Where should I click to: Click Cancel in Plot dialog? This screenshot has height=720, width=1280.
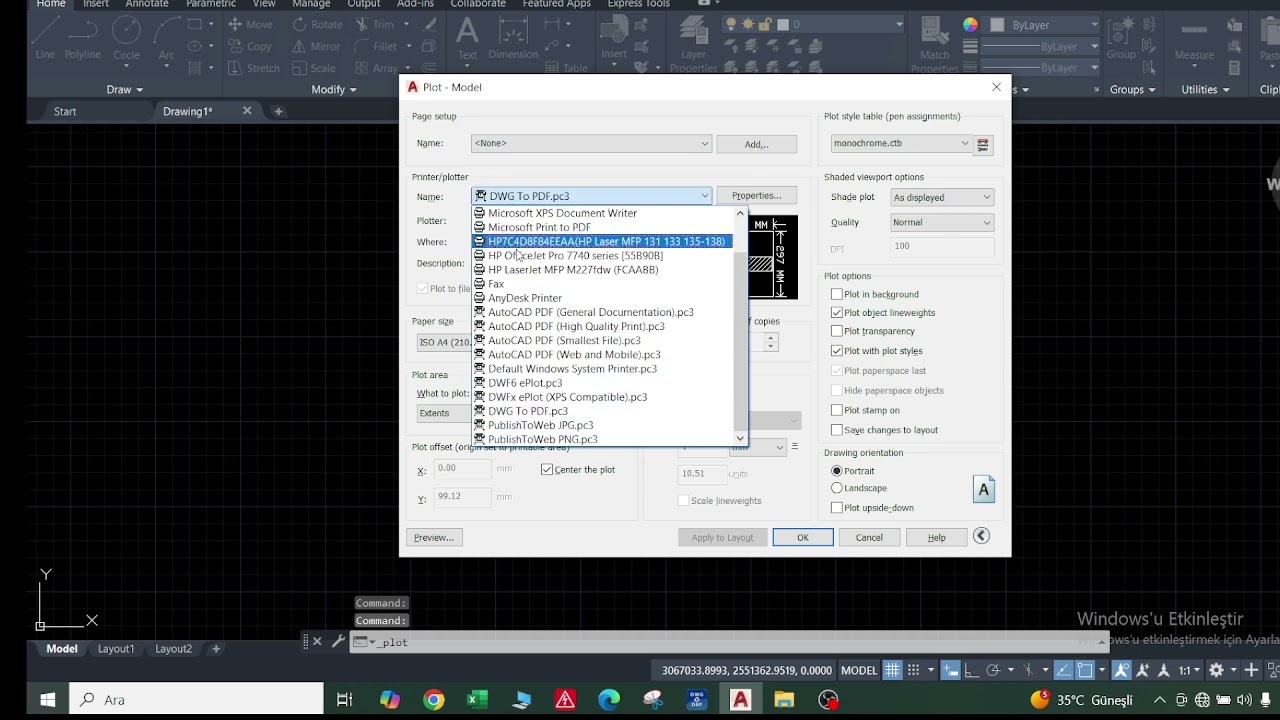point(869,538)
